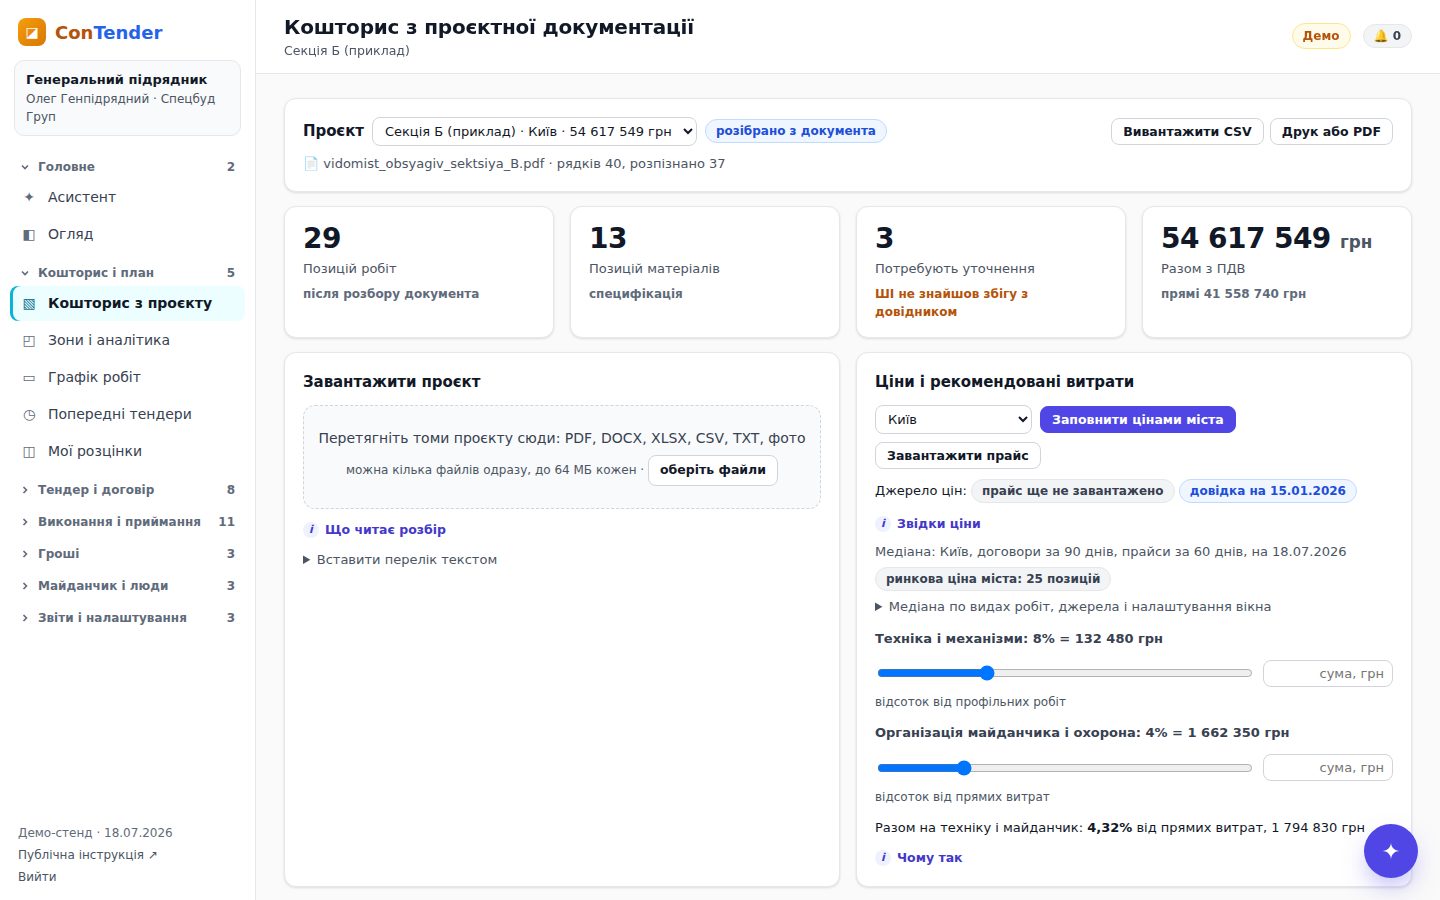
Task: Expand Медіана по видах робіт details
Action: pyautogui.click(x=1073, y=606)
